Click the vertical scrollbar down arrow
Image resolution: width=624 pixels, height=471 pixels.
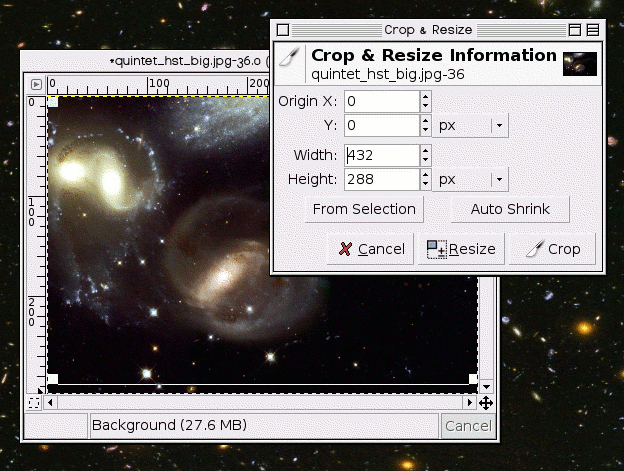[486, 387]
